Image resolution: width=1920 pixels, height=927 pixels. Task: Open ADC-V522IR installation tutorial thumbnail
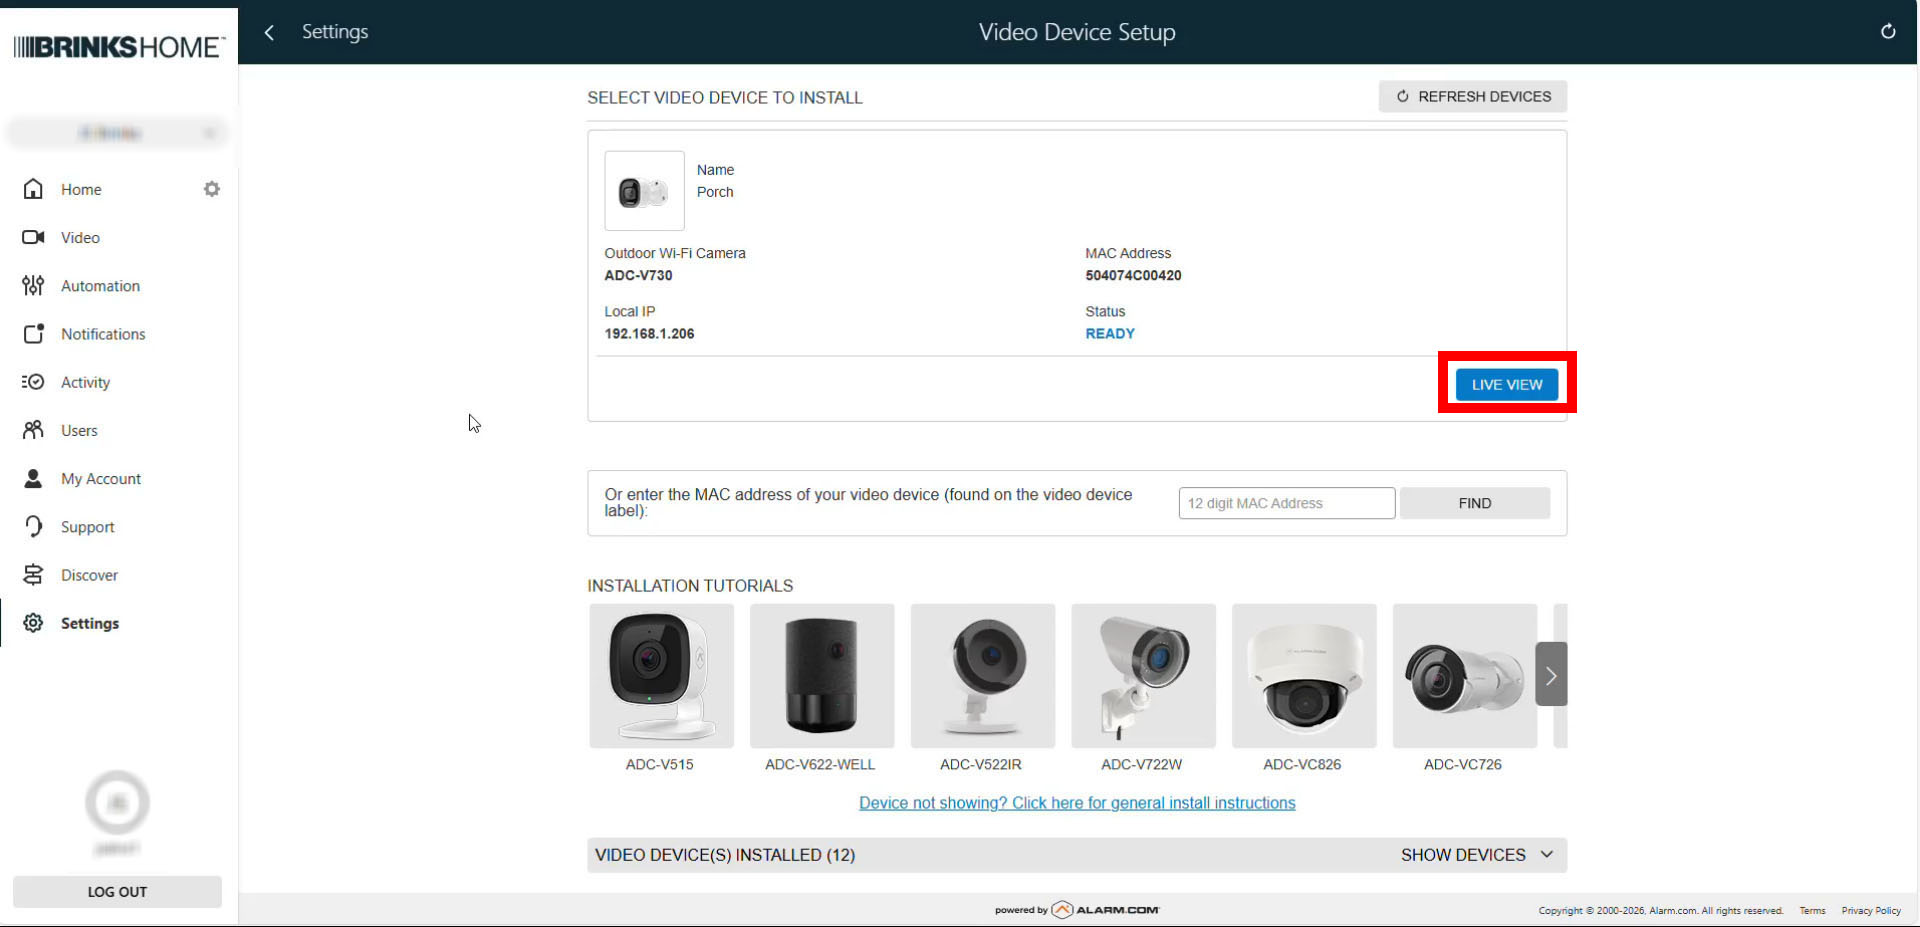[x=983, y=676]
